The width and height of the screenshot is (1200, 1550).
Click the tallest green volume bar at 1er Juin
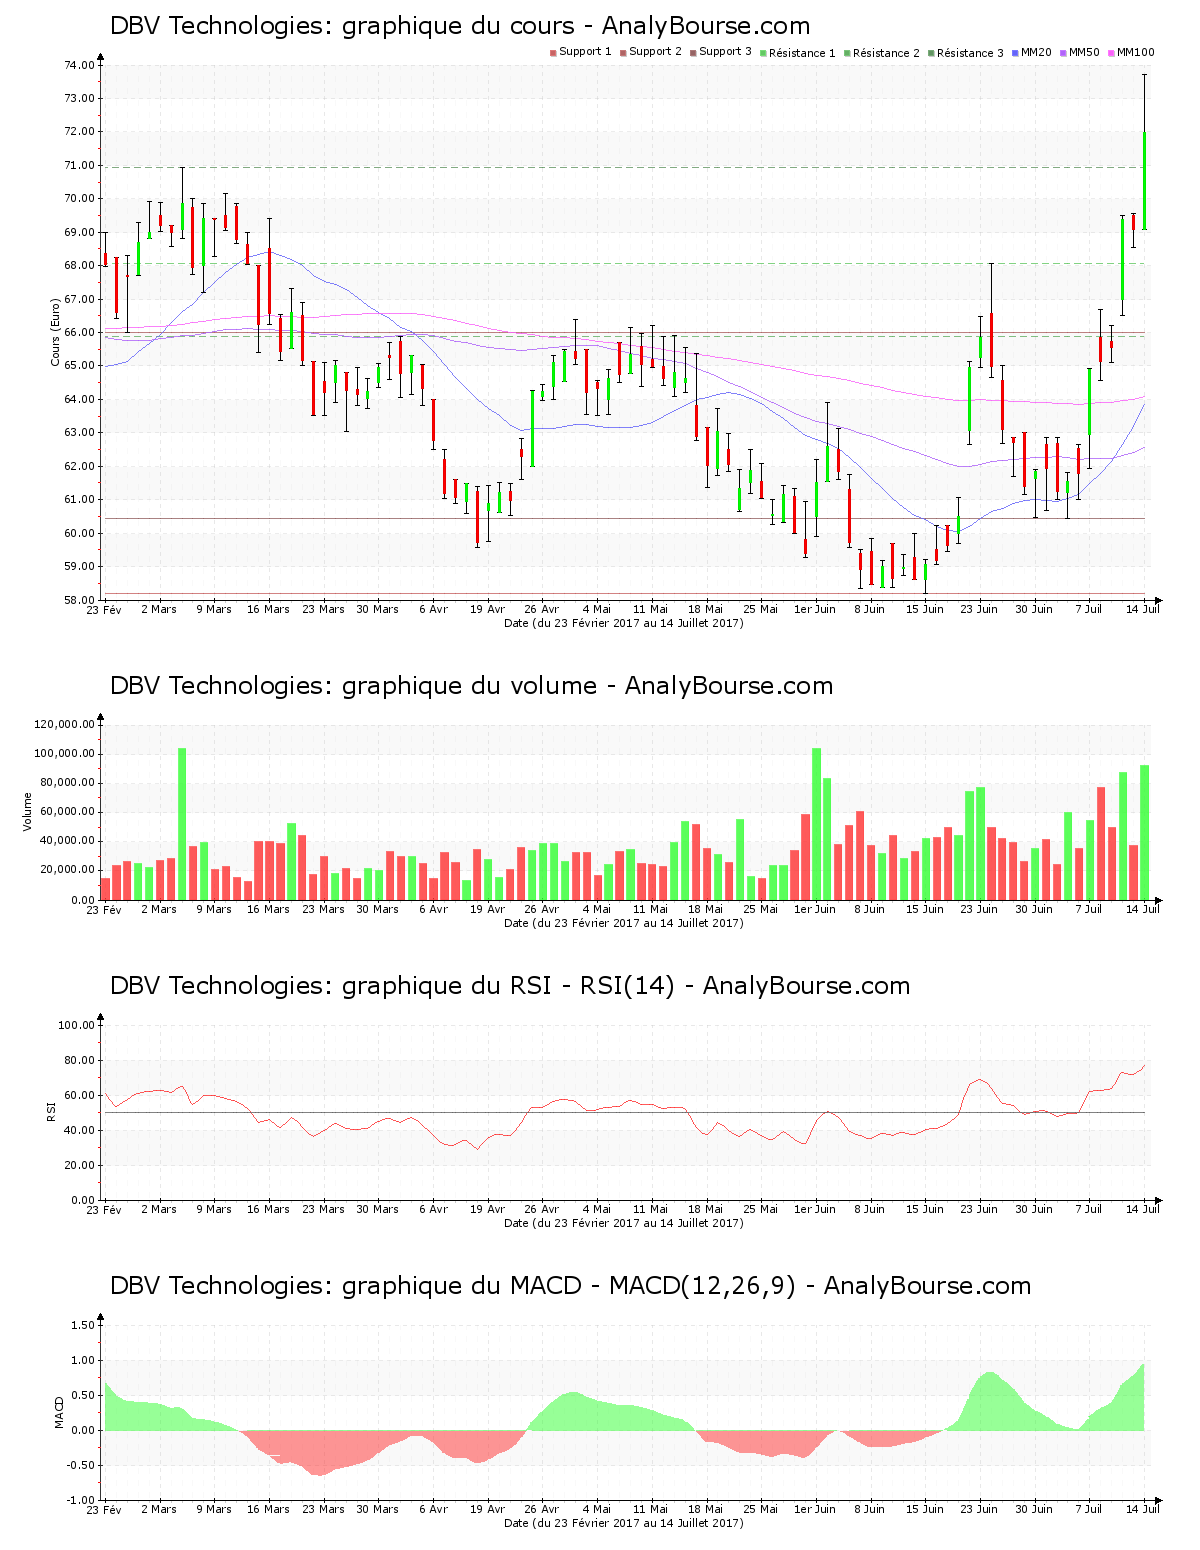[x=817, y=824]
